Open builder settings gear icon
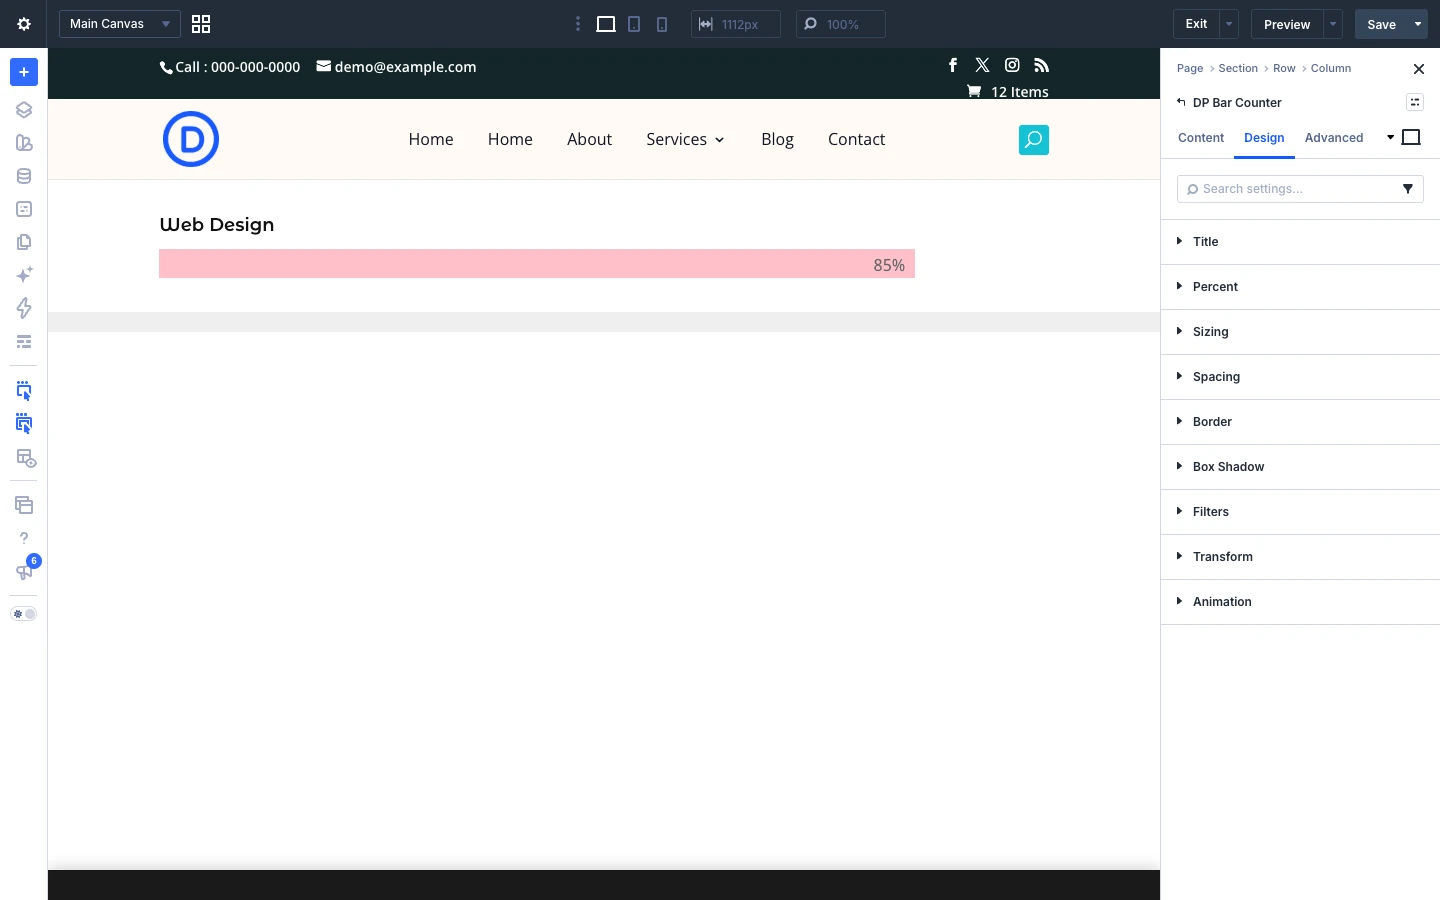 [x=24, y=24]
